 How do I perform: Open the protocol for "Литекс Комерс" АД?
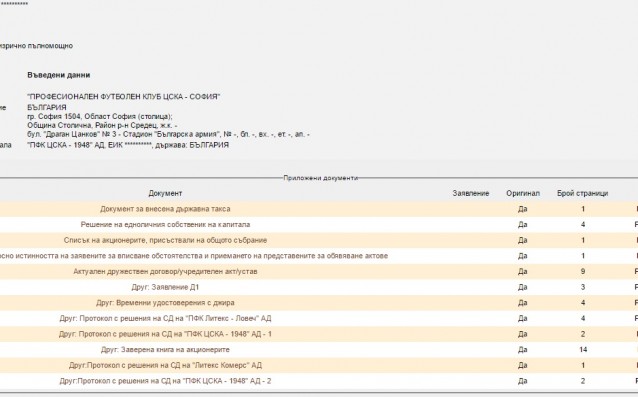click(165, 365)
